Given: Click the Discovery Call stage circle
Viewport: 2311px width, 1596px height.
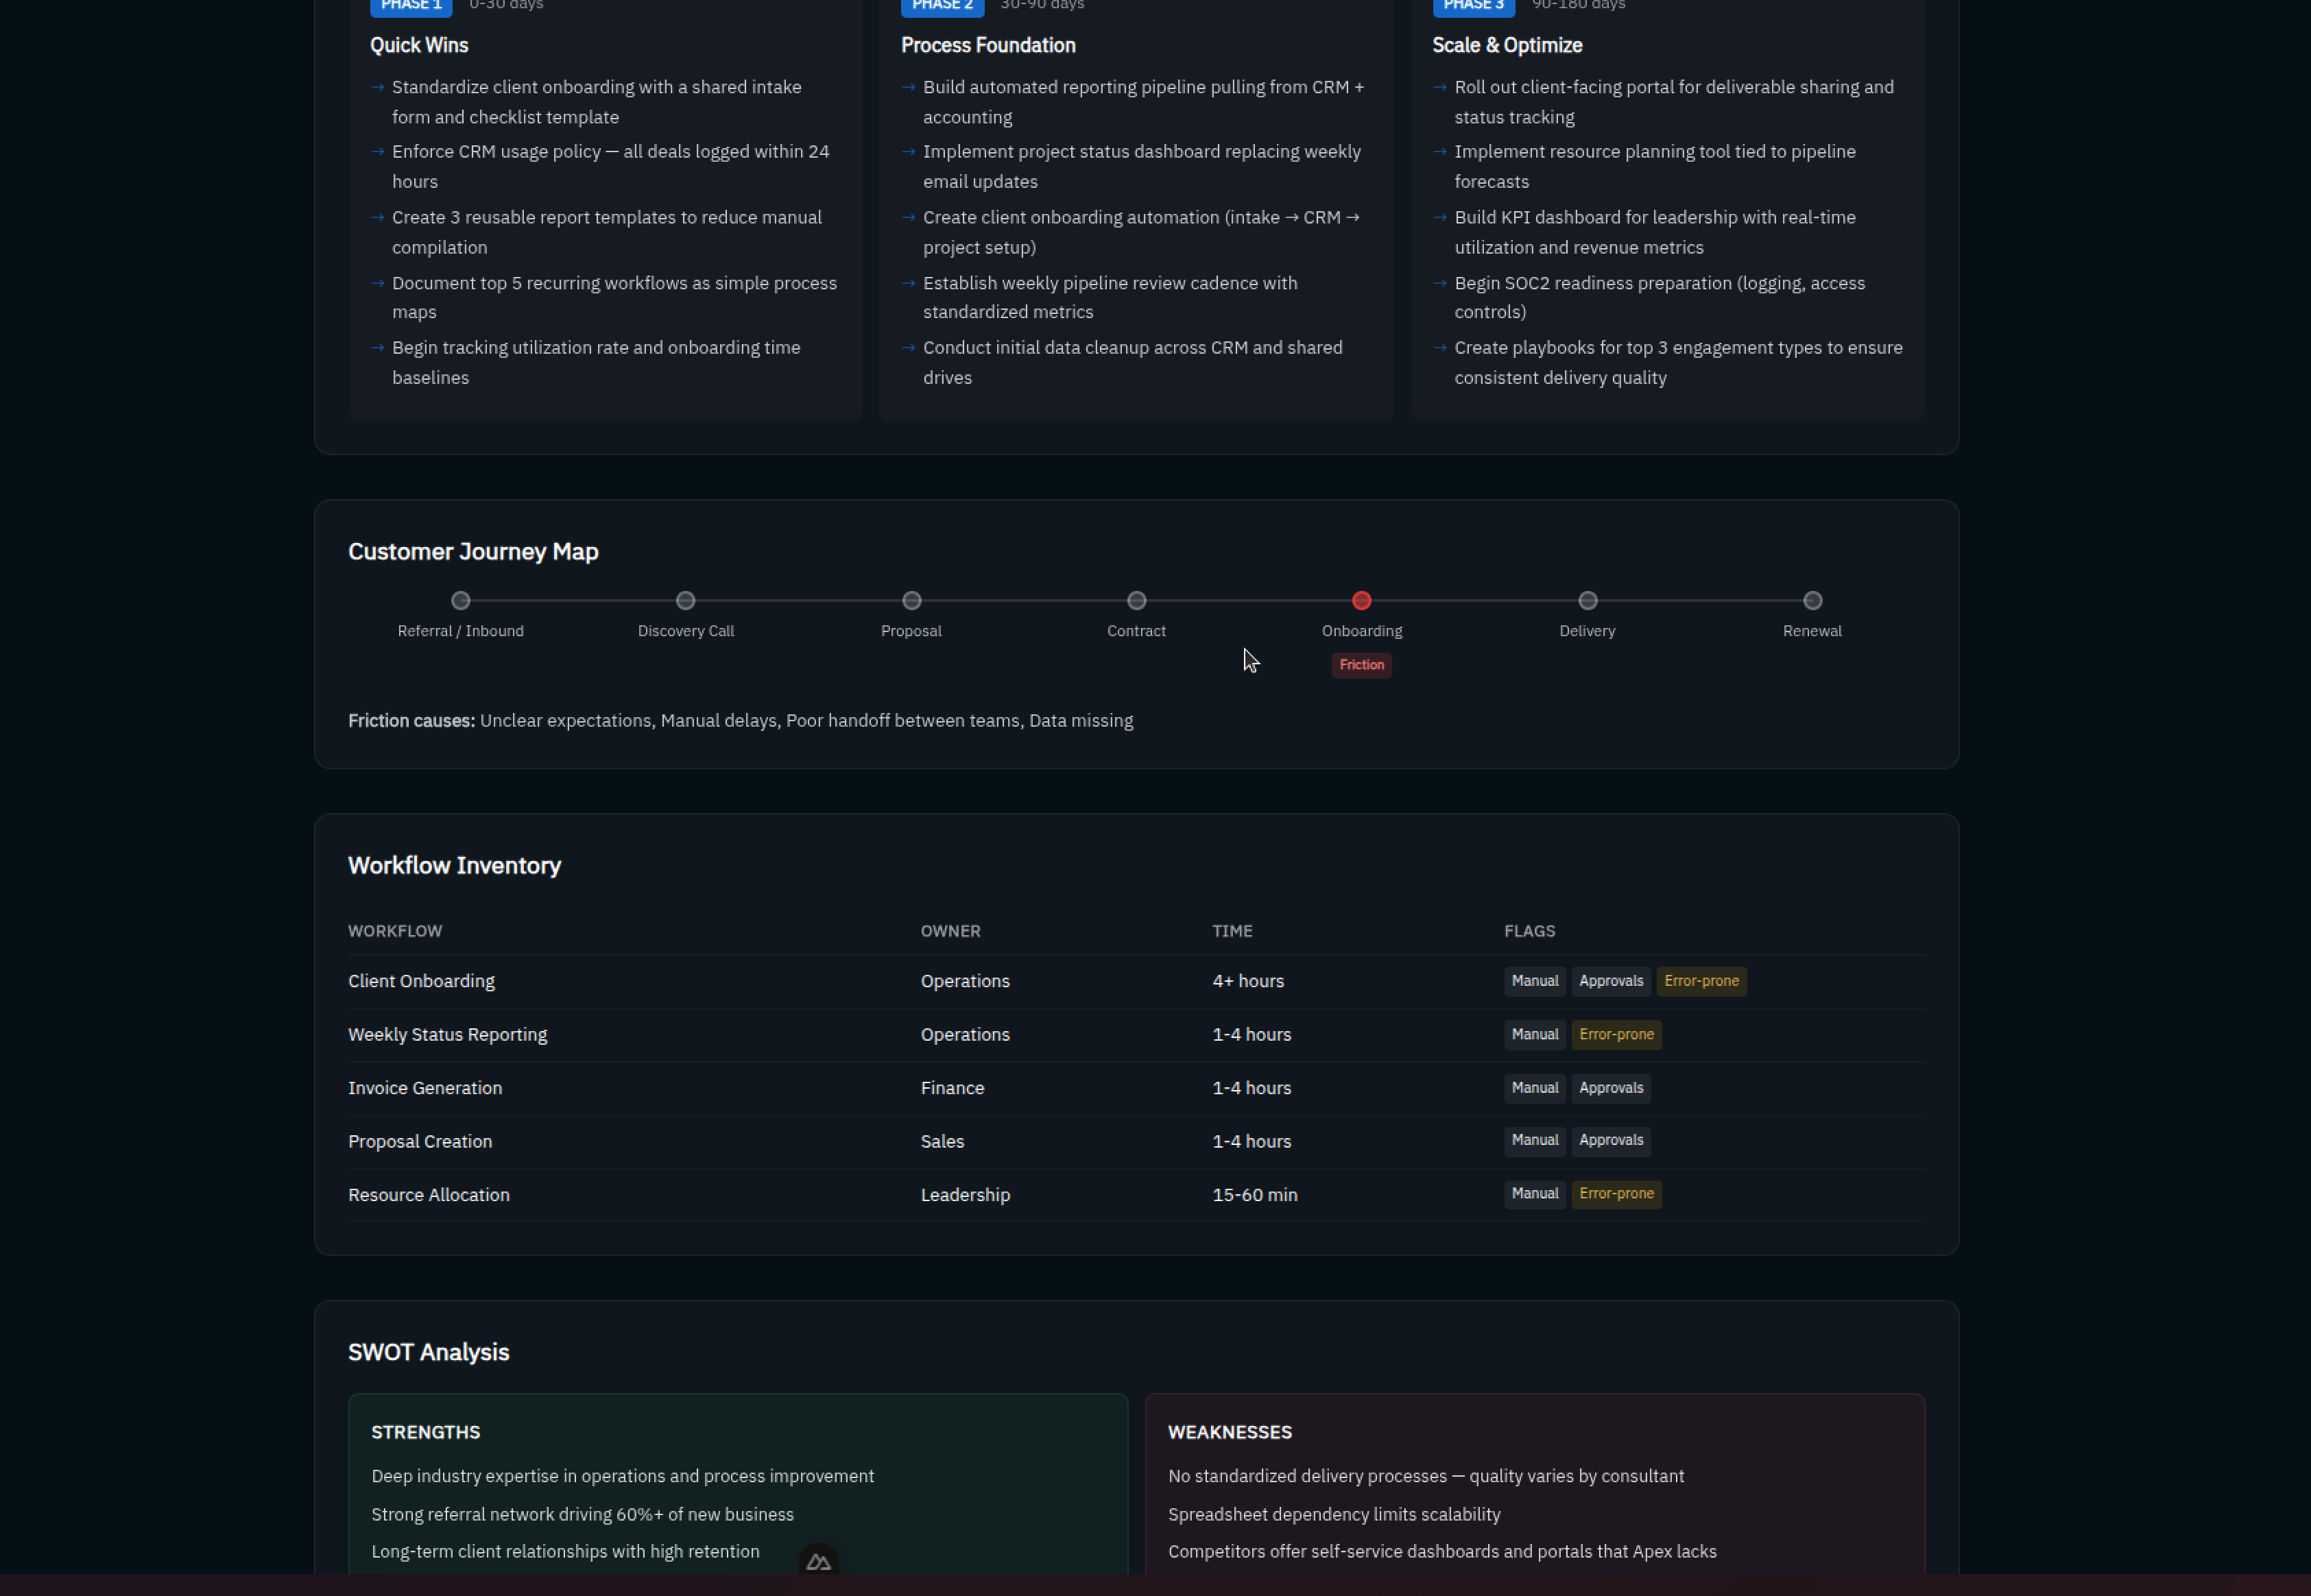Looking at the screenshot, I should (685, 601).
